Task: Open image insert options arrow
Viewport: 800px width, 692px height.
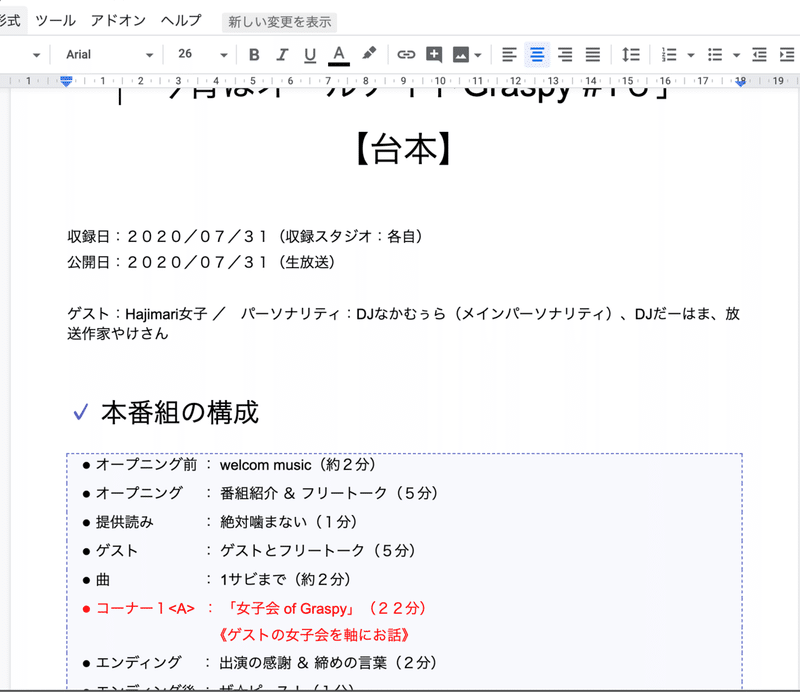Action: 478,55
